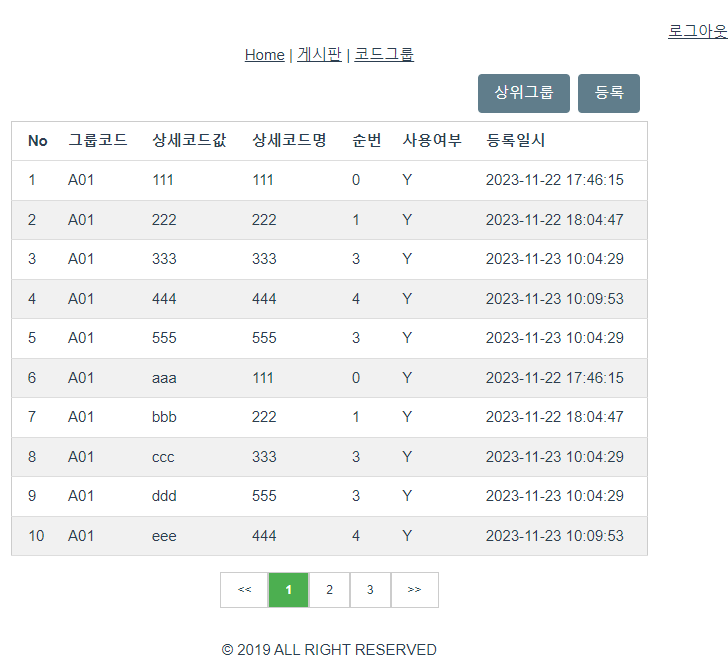Click the usage flag Y in row 8

pos(407,457)
